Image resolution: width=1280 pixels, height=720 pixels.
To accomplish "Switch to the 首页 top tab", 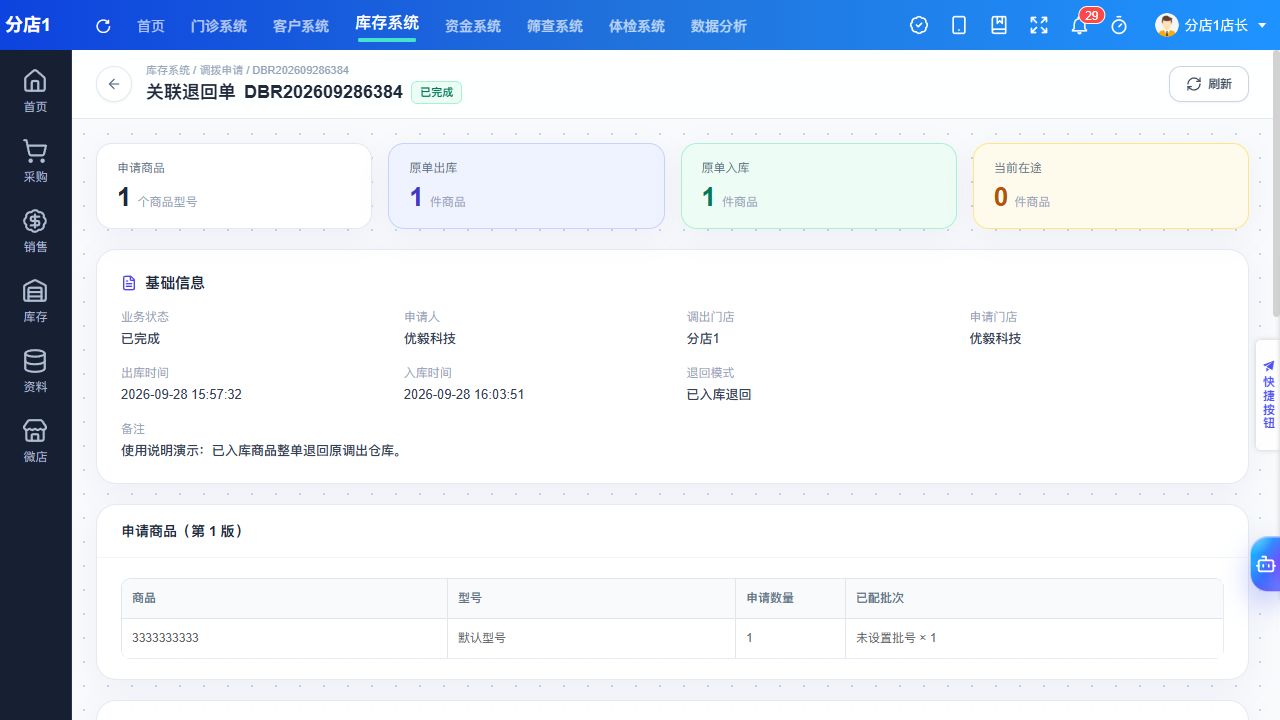I will click(151, 26).
